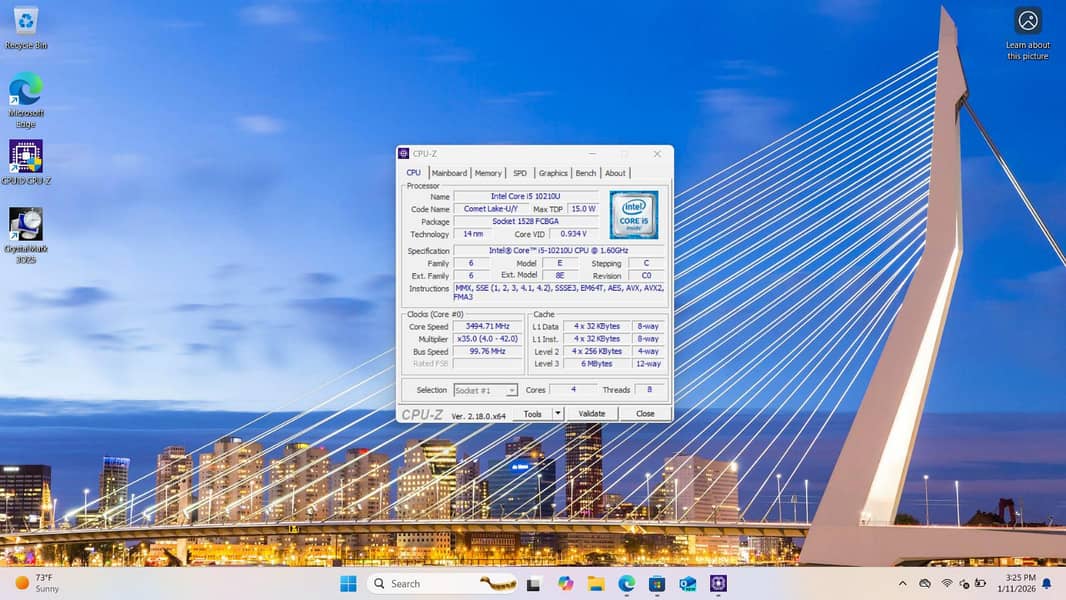Click the Validate button
This screenshot has width=1066, height=600.
pyautogui.click(x=592, y=414)
